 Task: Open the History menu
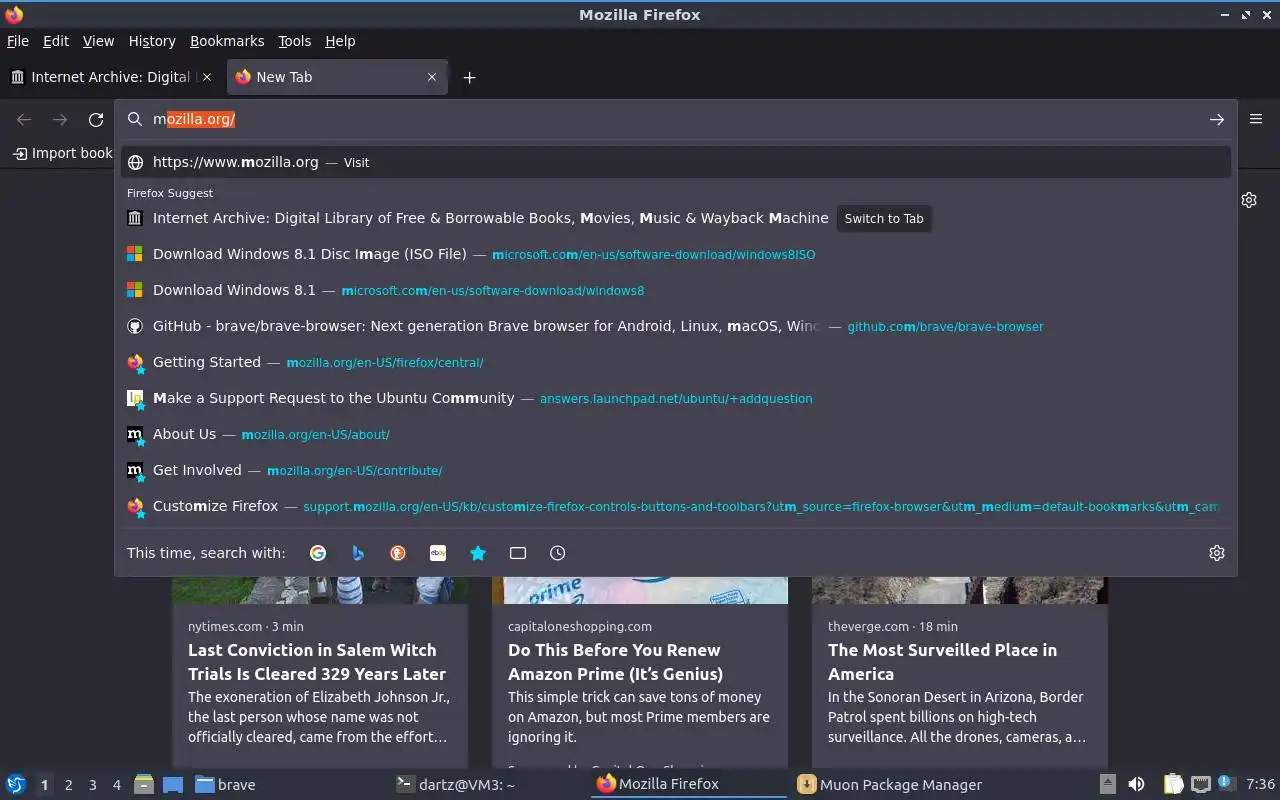(x=152, y=41)
